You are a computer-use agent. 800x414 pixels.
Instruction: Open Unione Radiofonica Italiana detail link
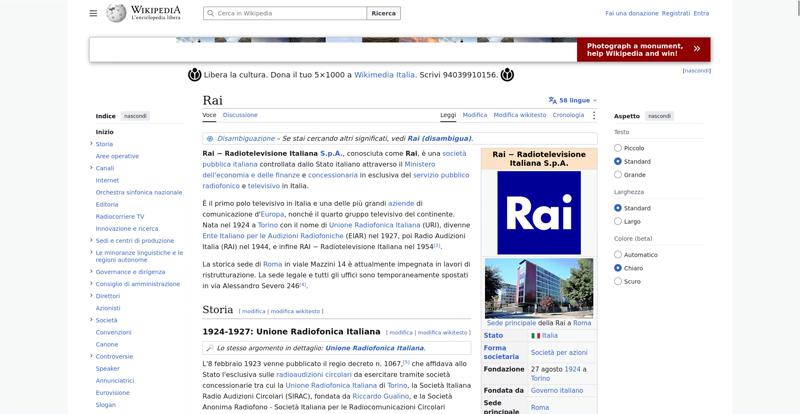[x=374, y=348]
